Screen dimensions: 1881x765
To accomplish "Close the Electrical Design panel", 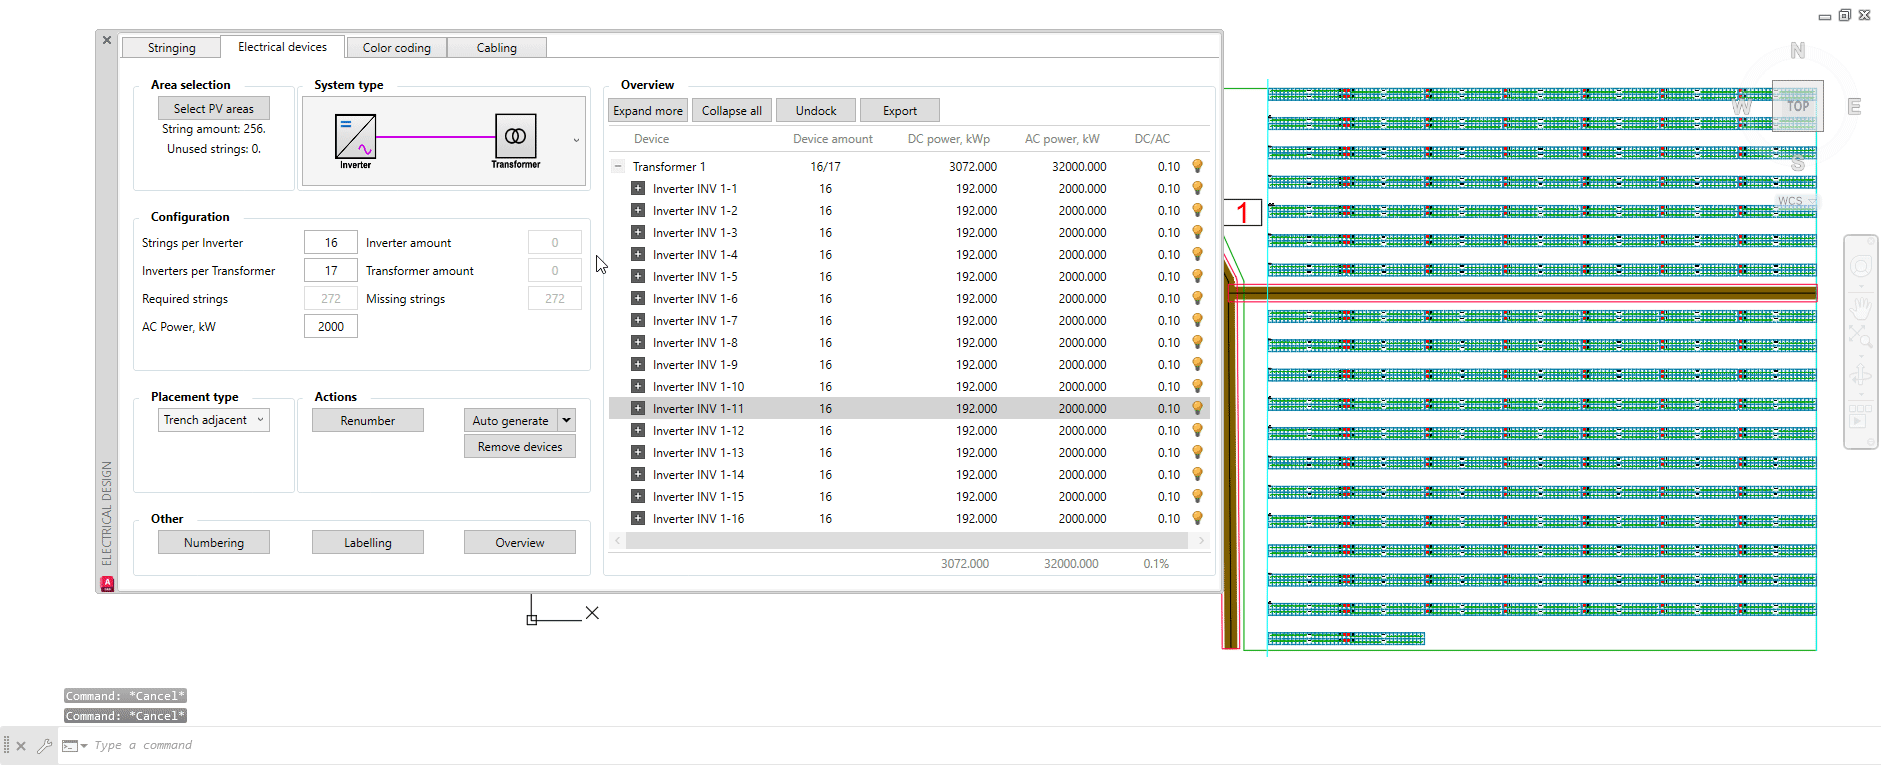I will coord(107,41).
